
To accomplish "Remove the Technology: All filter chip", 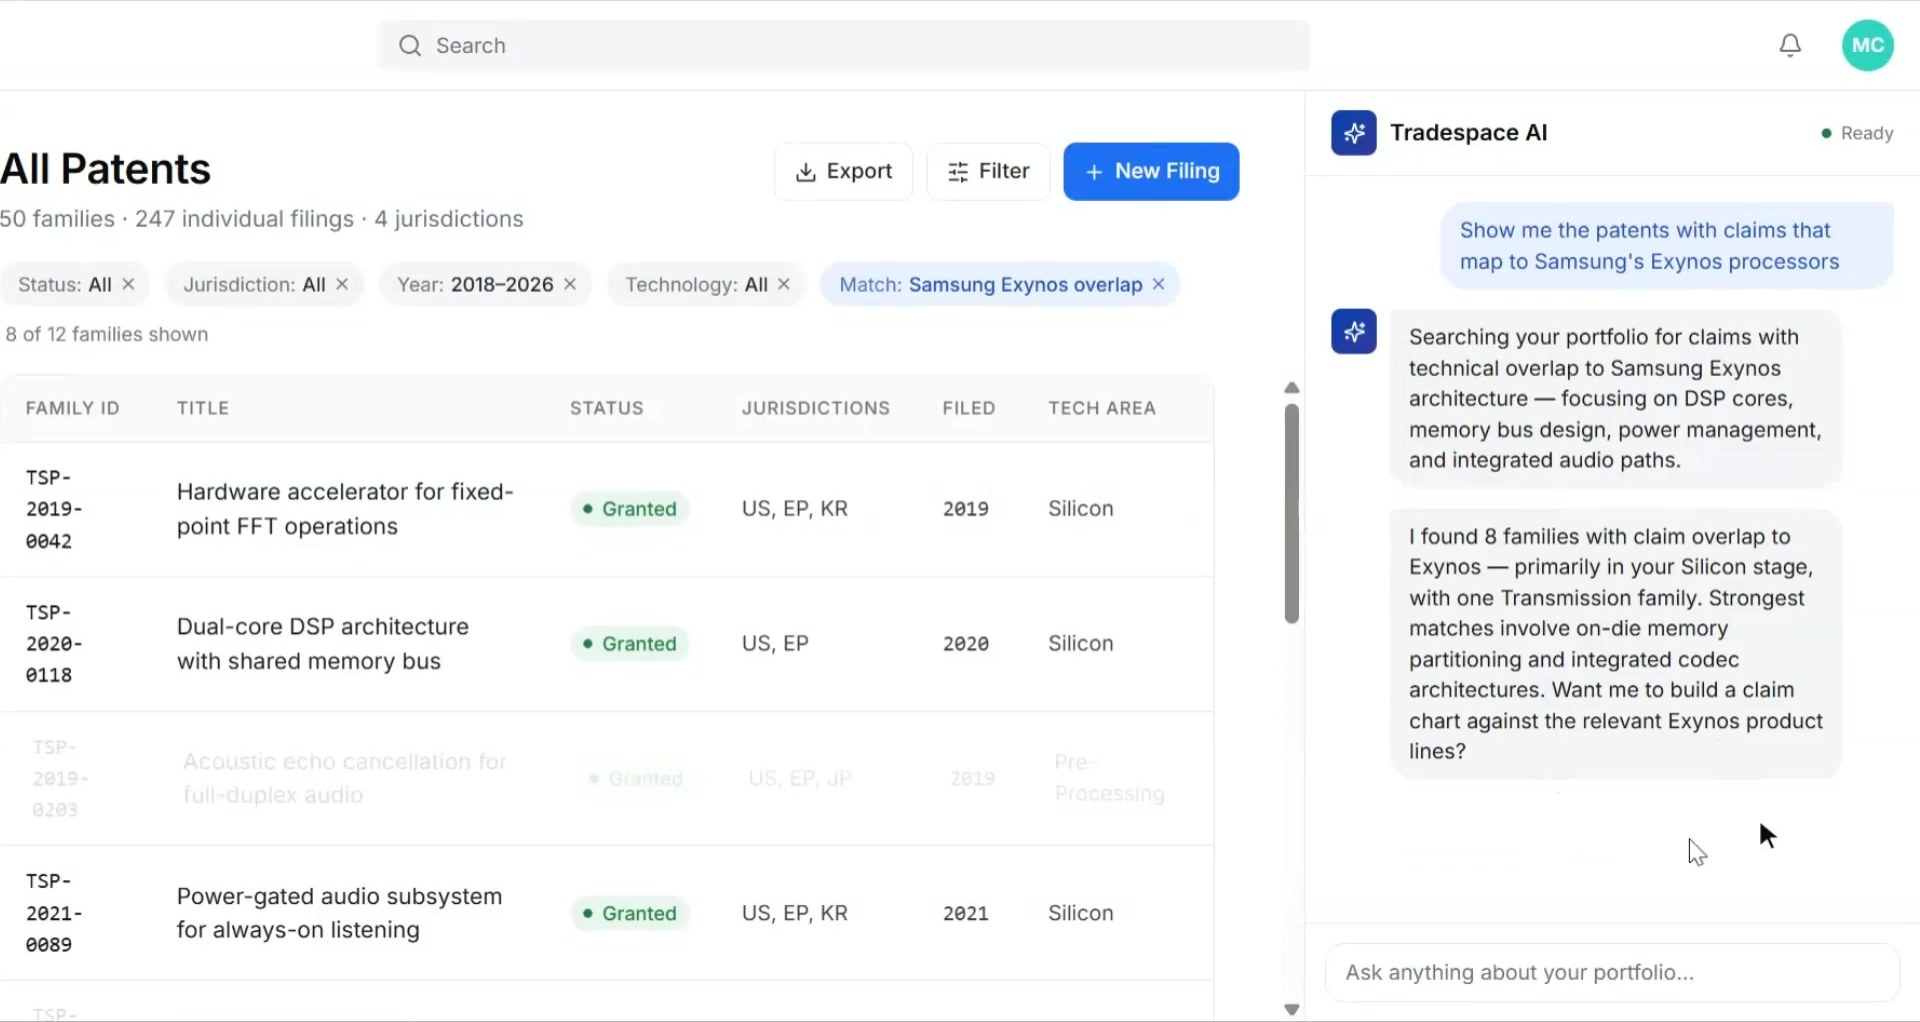I will pos(784,284).
